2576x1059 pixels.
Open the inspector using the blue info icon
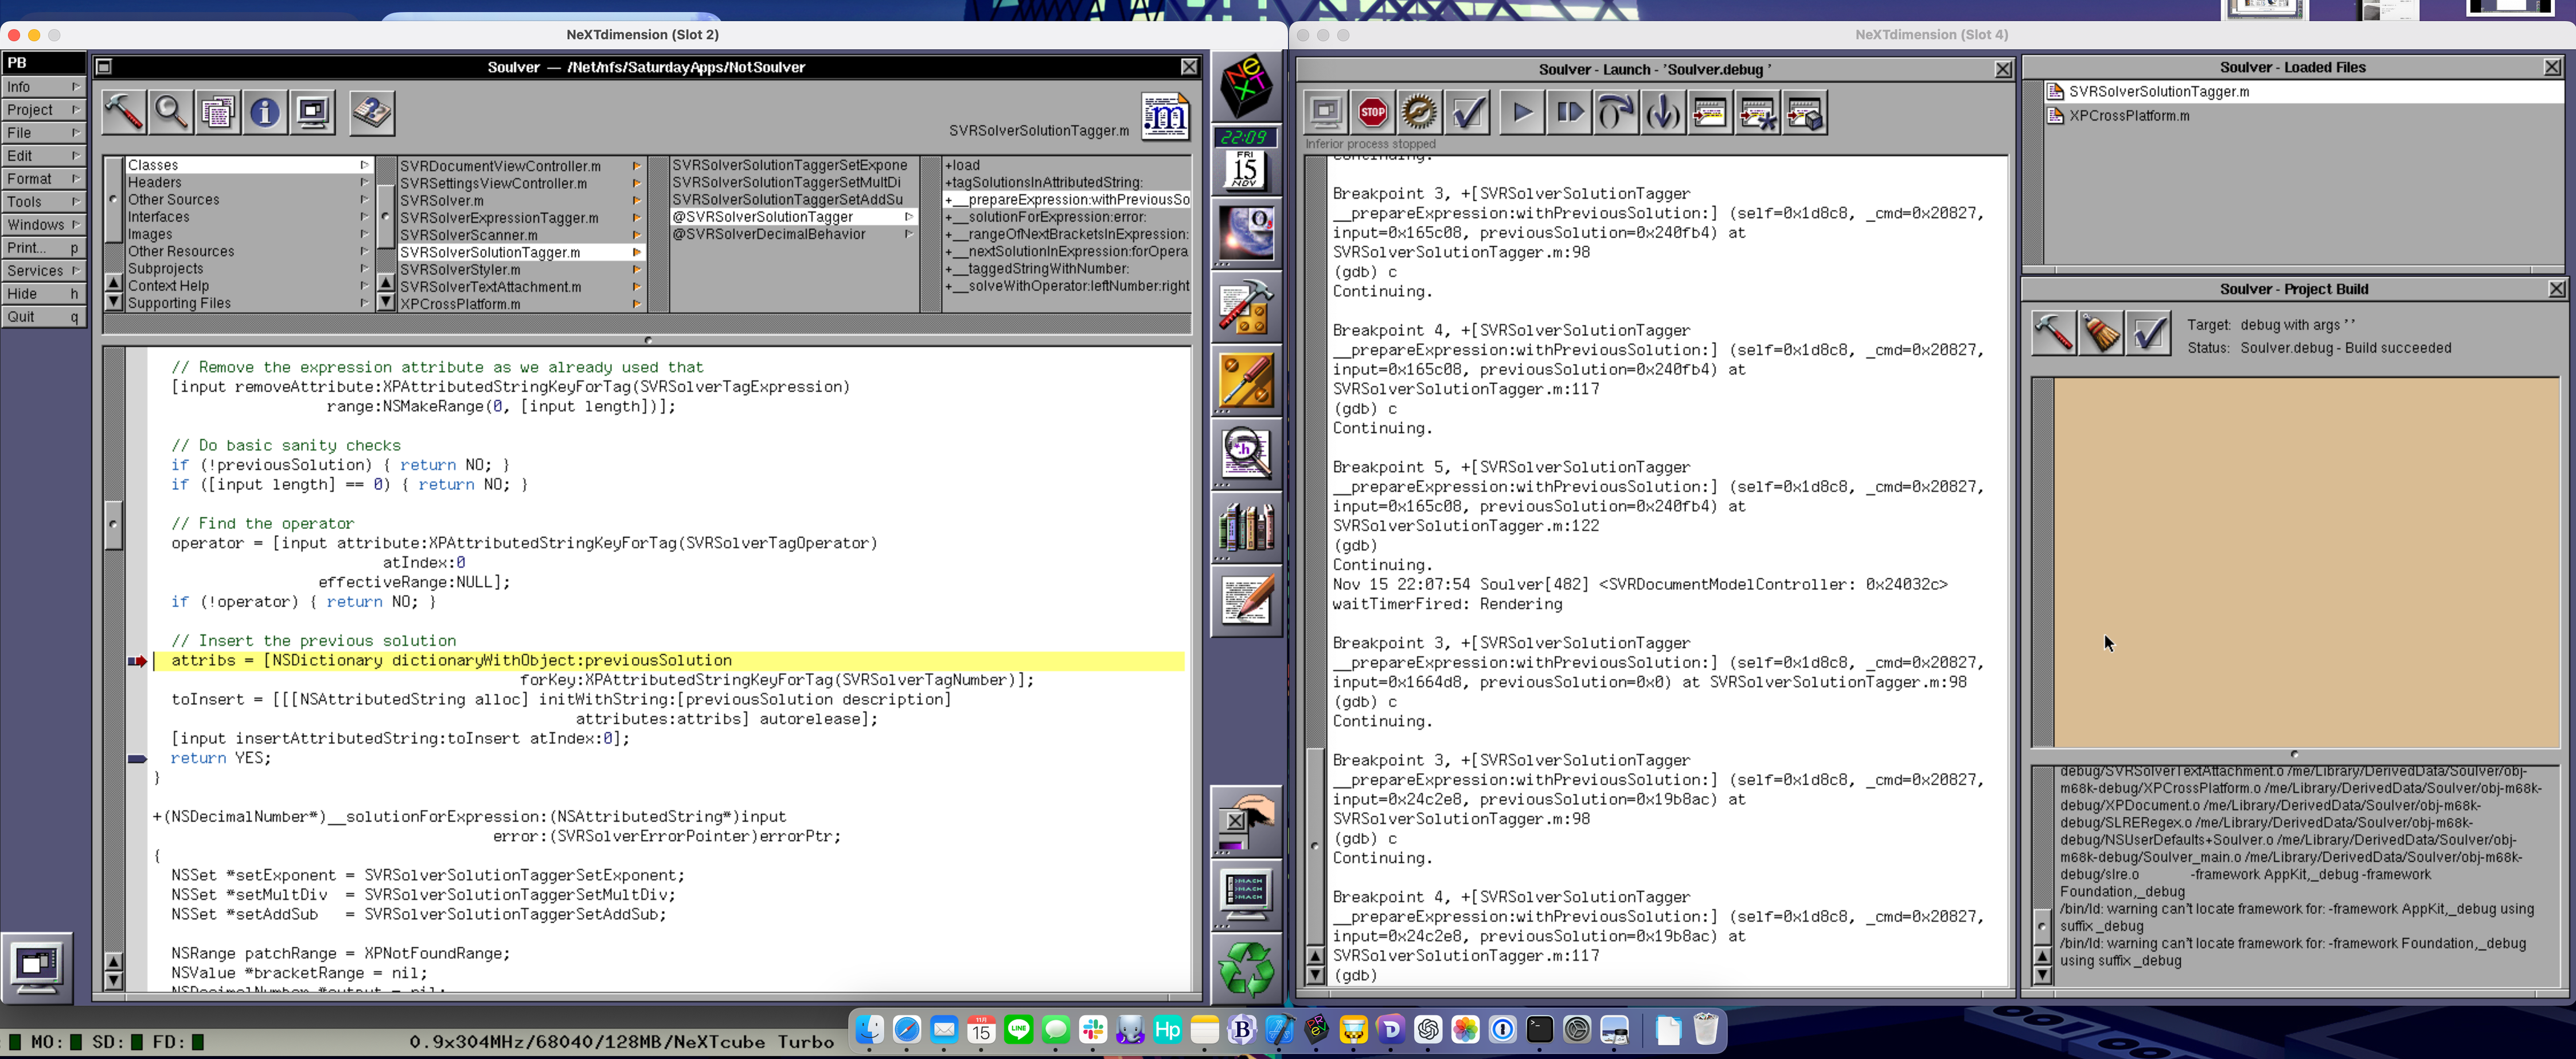[x=264, y=112]
